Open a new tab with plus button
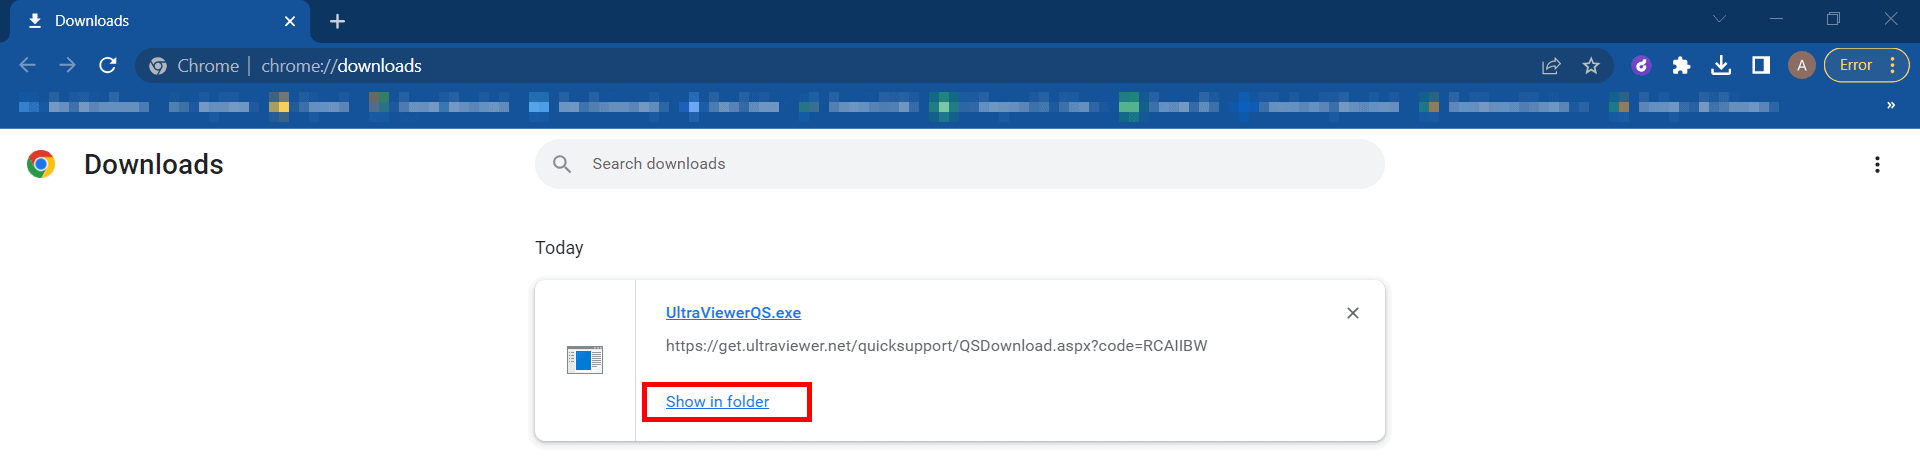Viewport: 1920px width, 460px height. (337, 21)
